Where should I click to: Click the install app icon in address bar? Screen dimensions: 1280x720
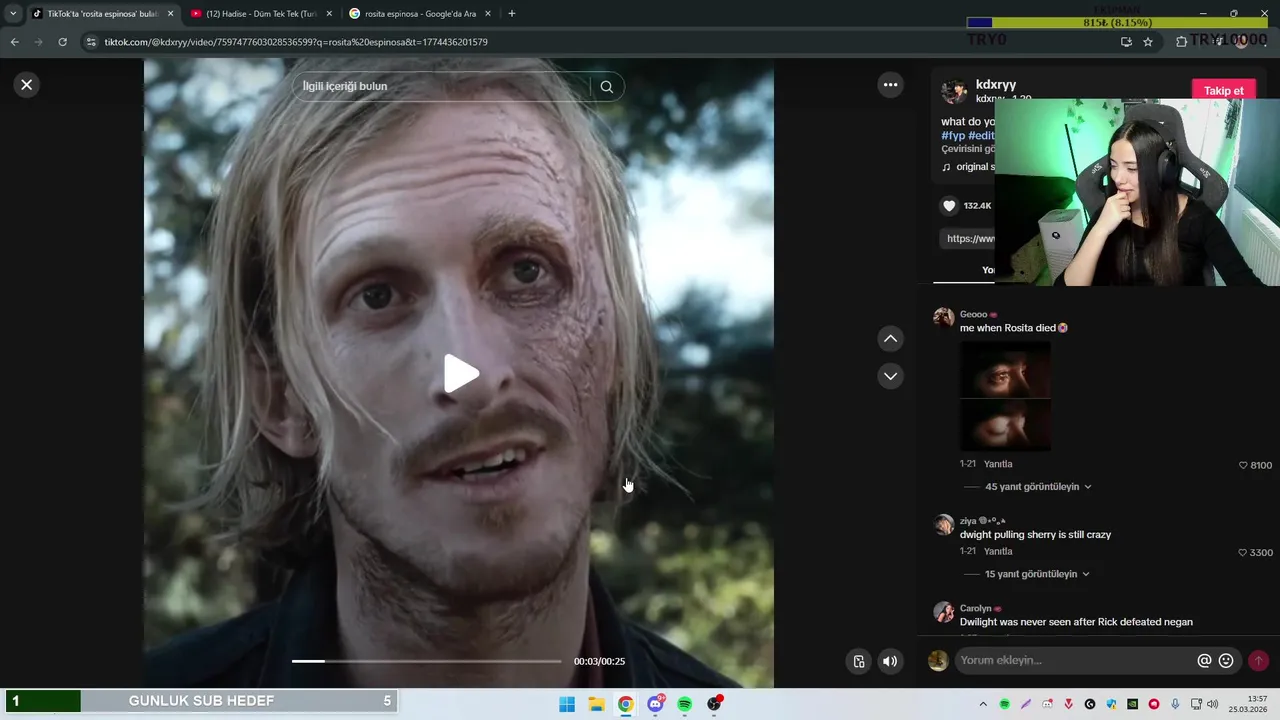[1126, 42]
